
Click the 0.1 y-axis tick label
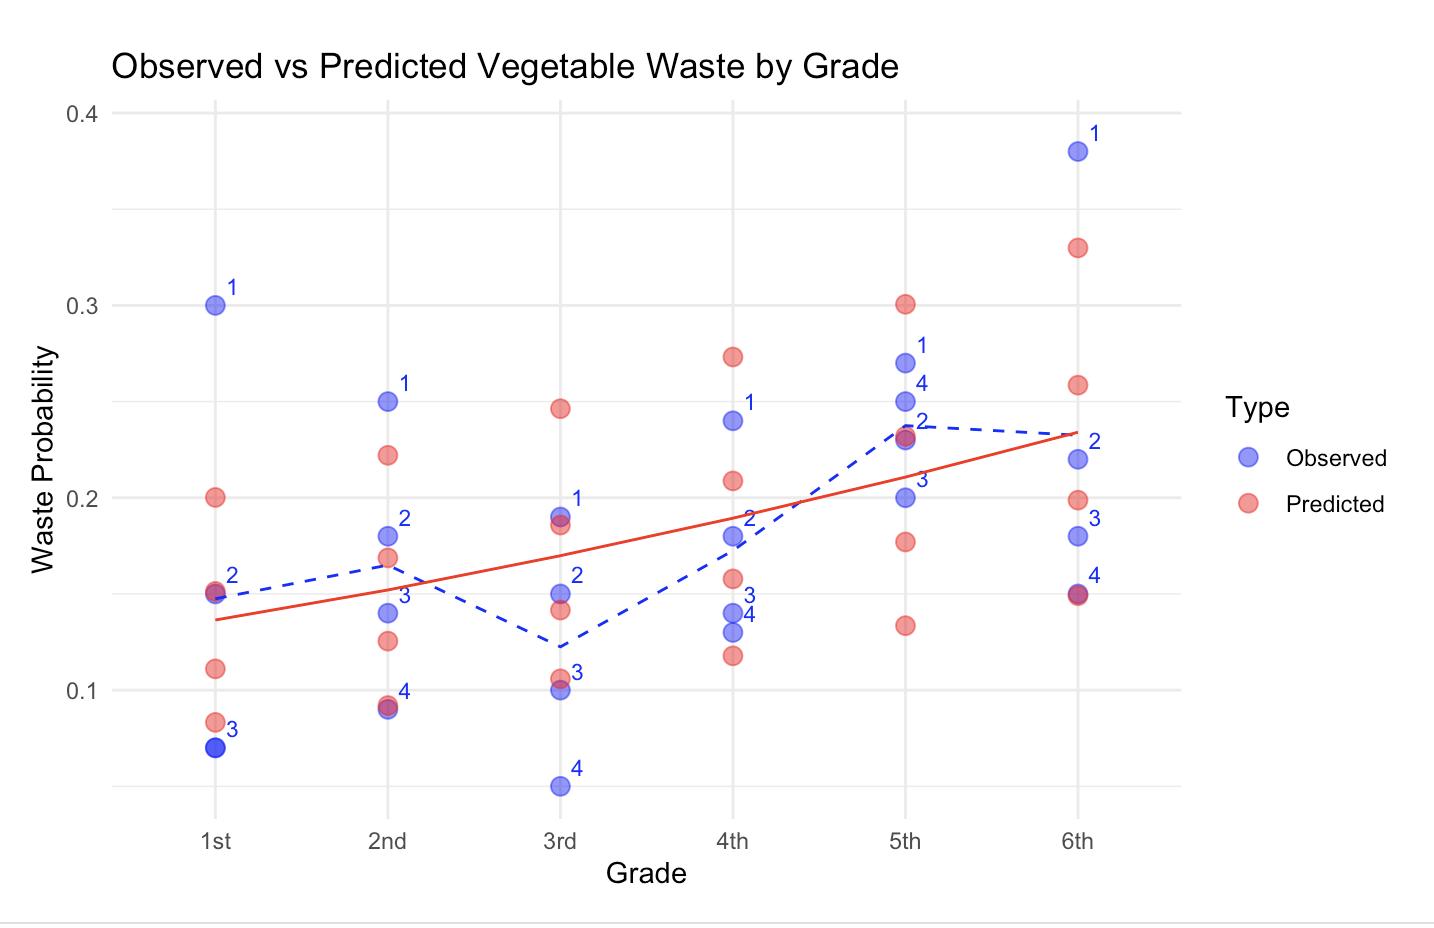(82, 691)
